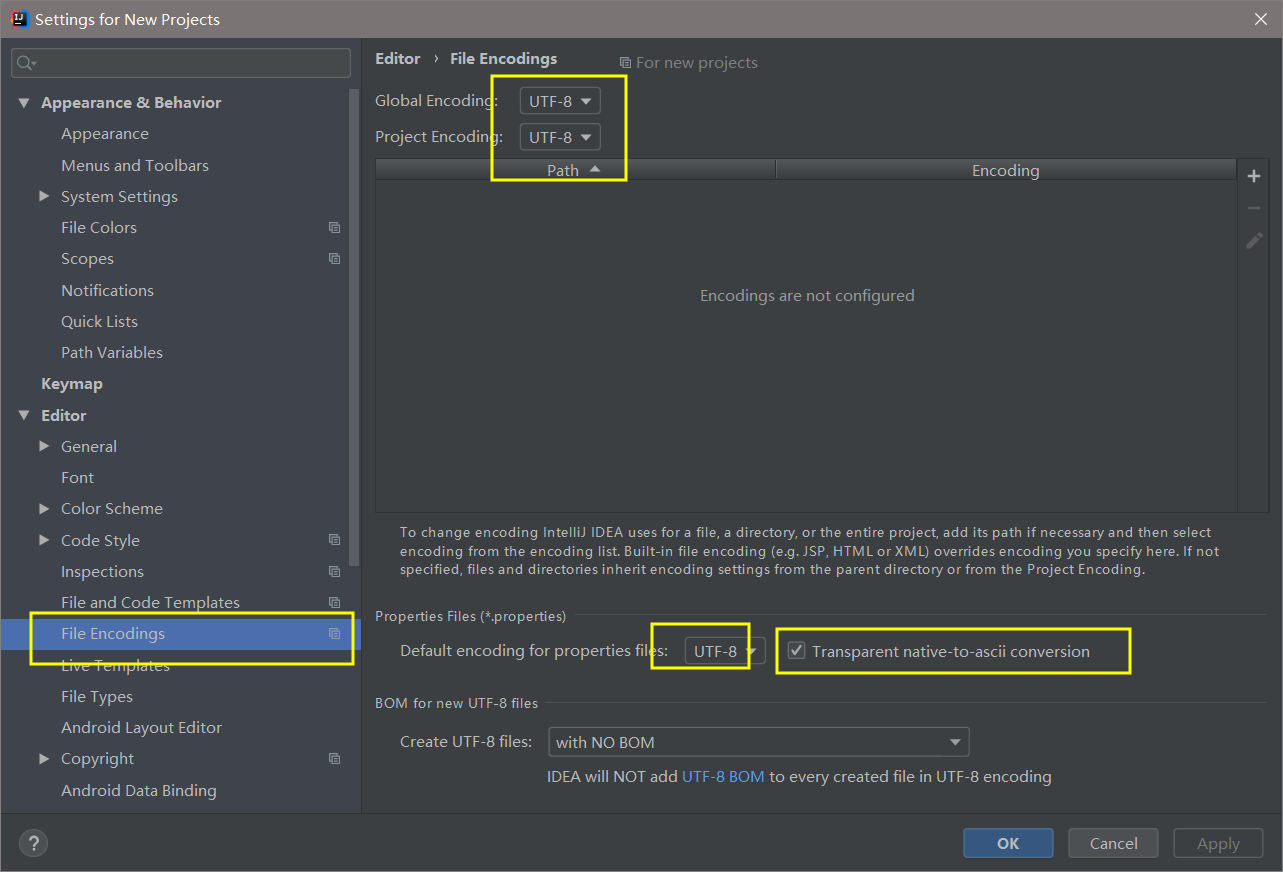Expand the General node

point(44,446)
